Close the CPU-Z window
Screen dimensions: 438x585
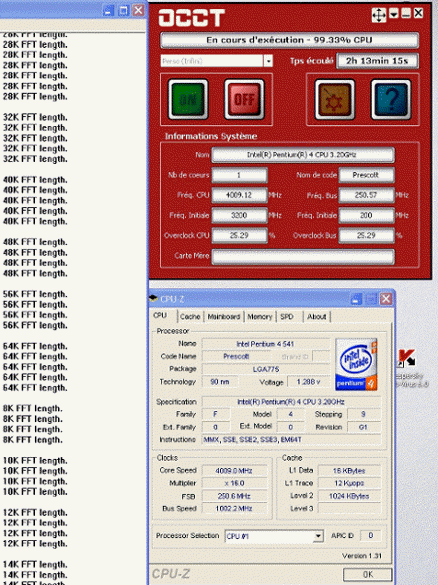(386, 299)
